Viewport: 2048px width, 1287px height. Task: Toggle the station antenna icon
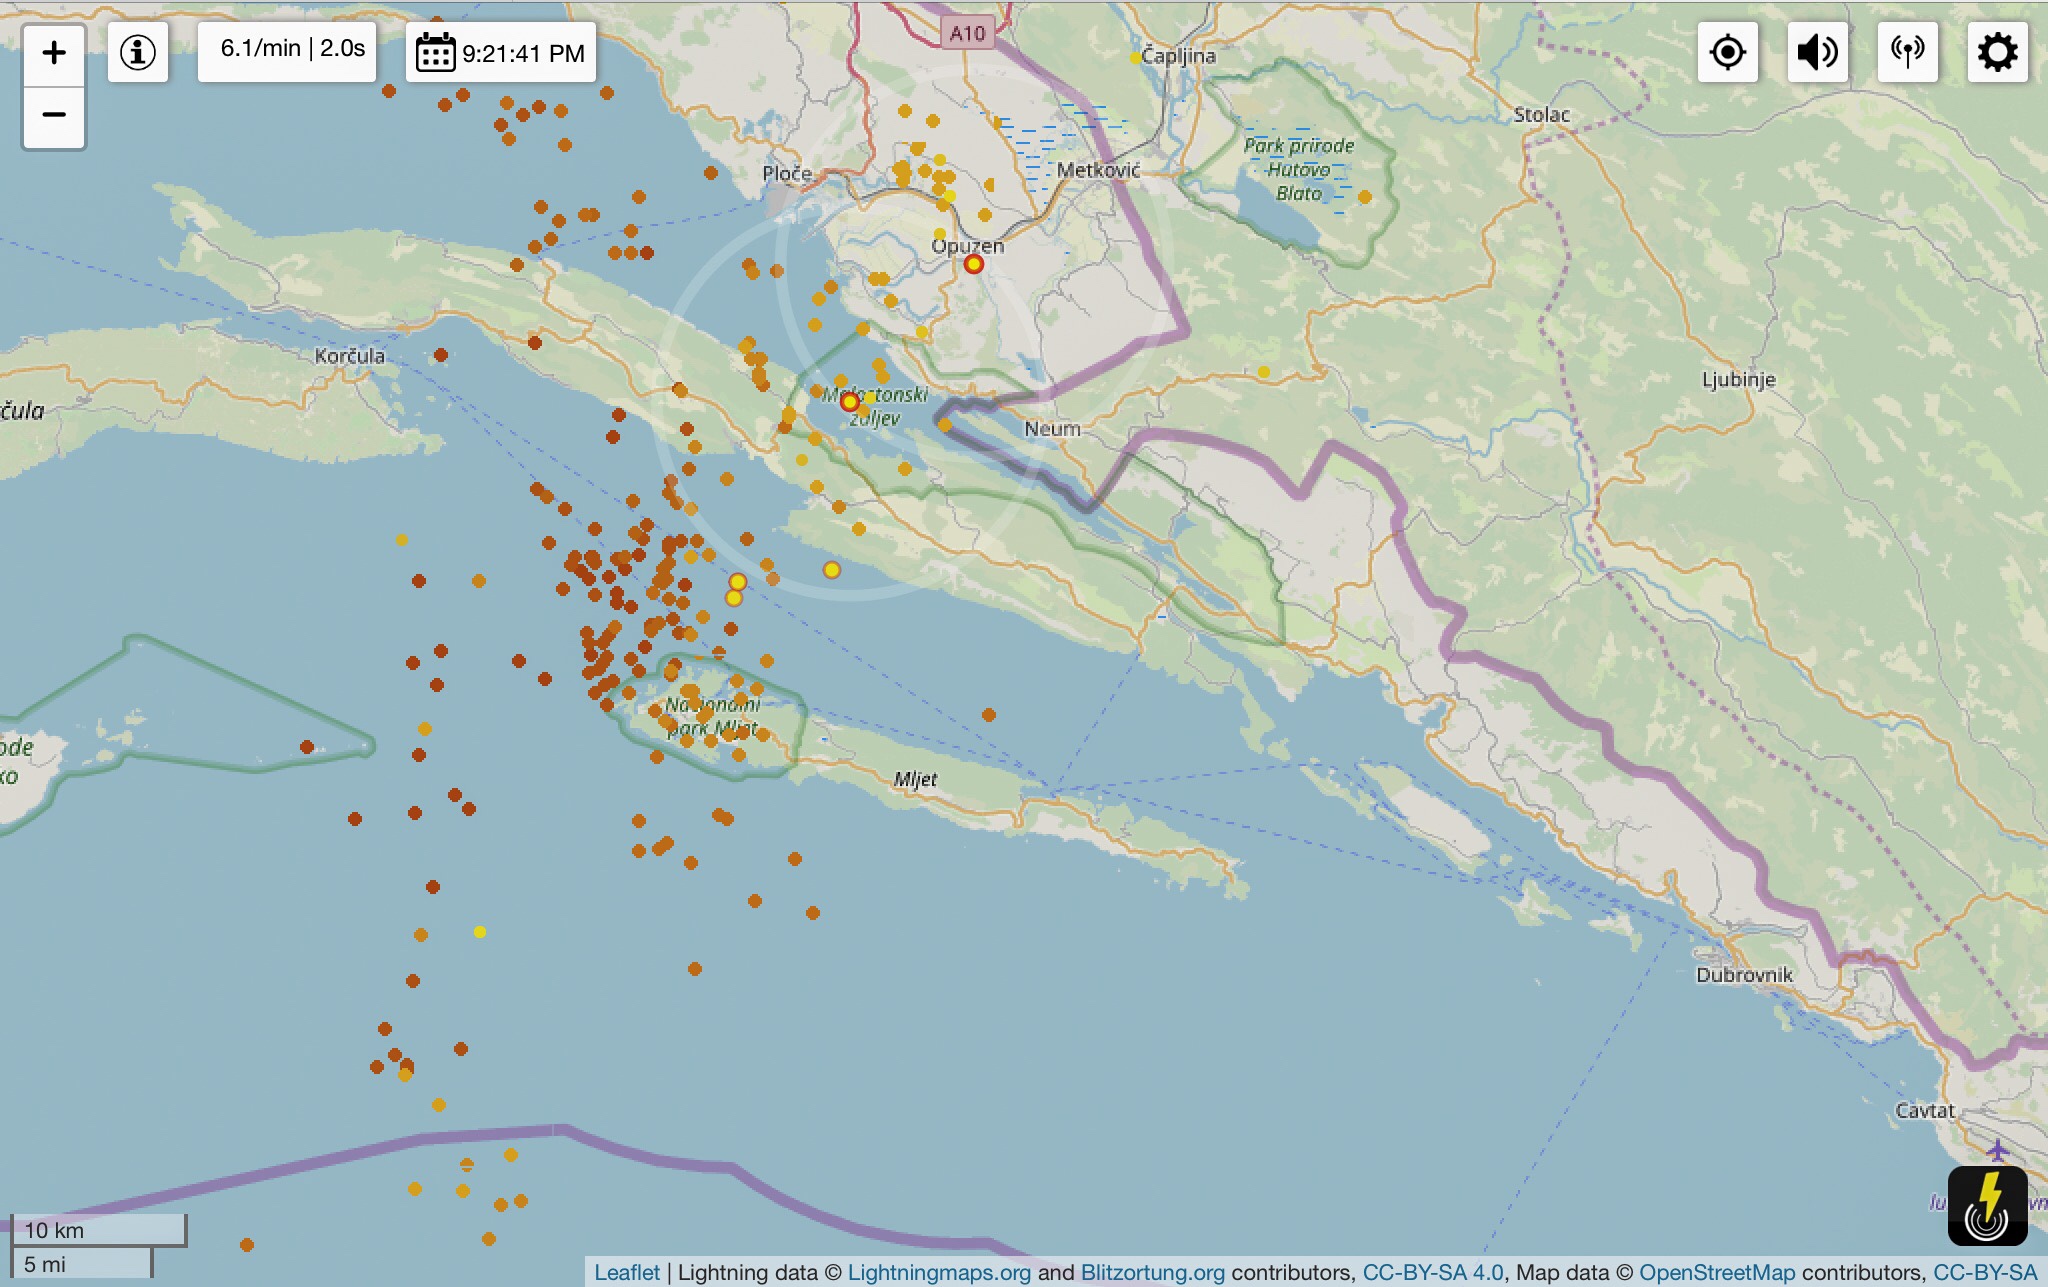tap(1907, 52)
